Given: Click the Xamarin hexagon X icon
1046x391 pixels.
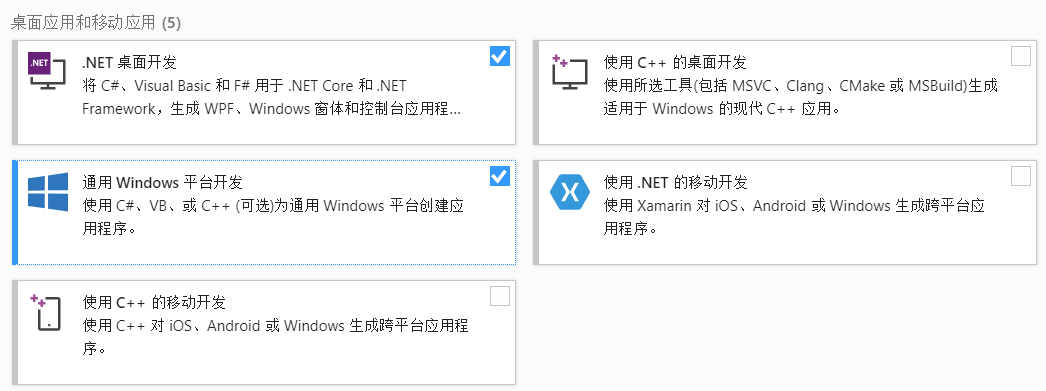Looking at the screenshot, I should click(x=570, y=191).
